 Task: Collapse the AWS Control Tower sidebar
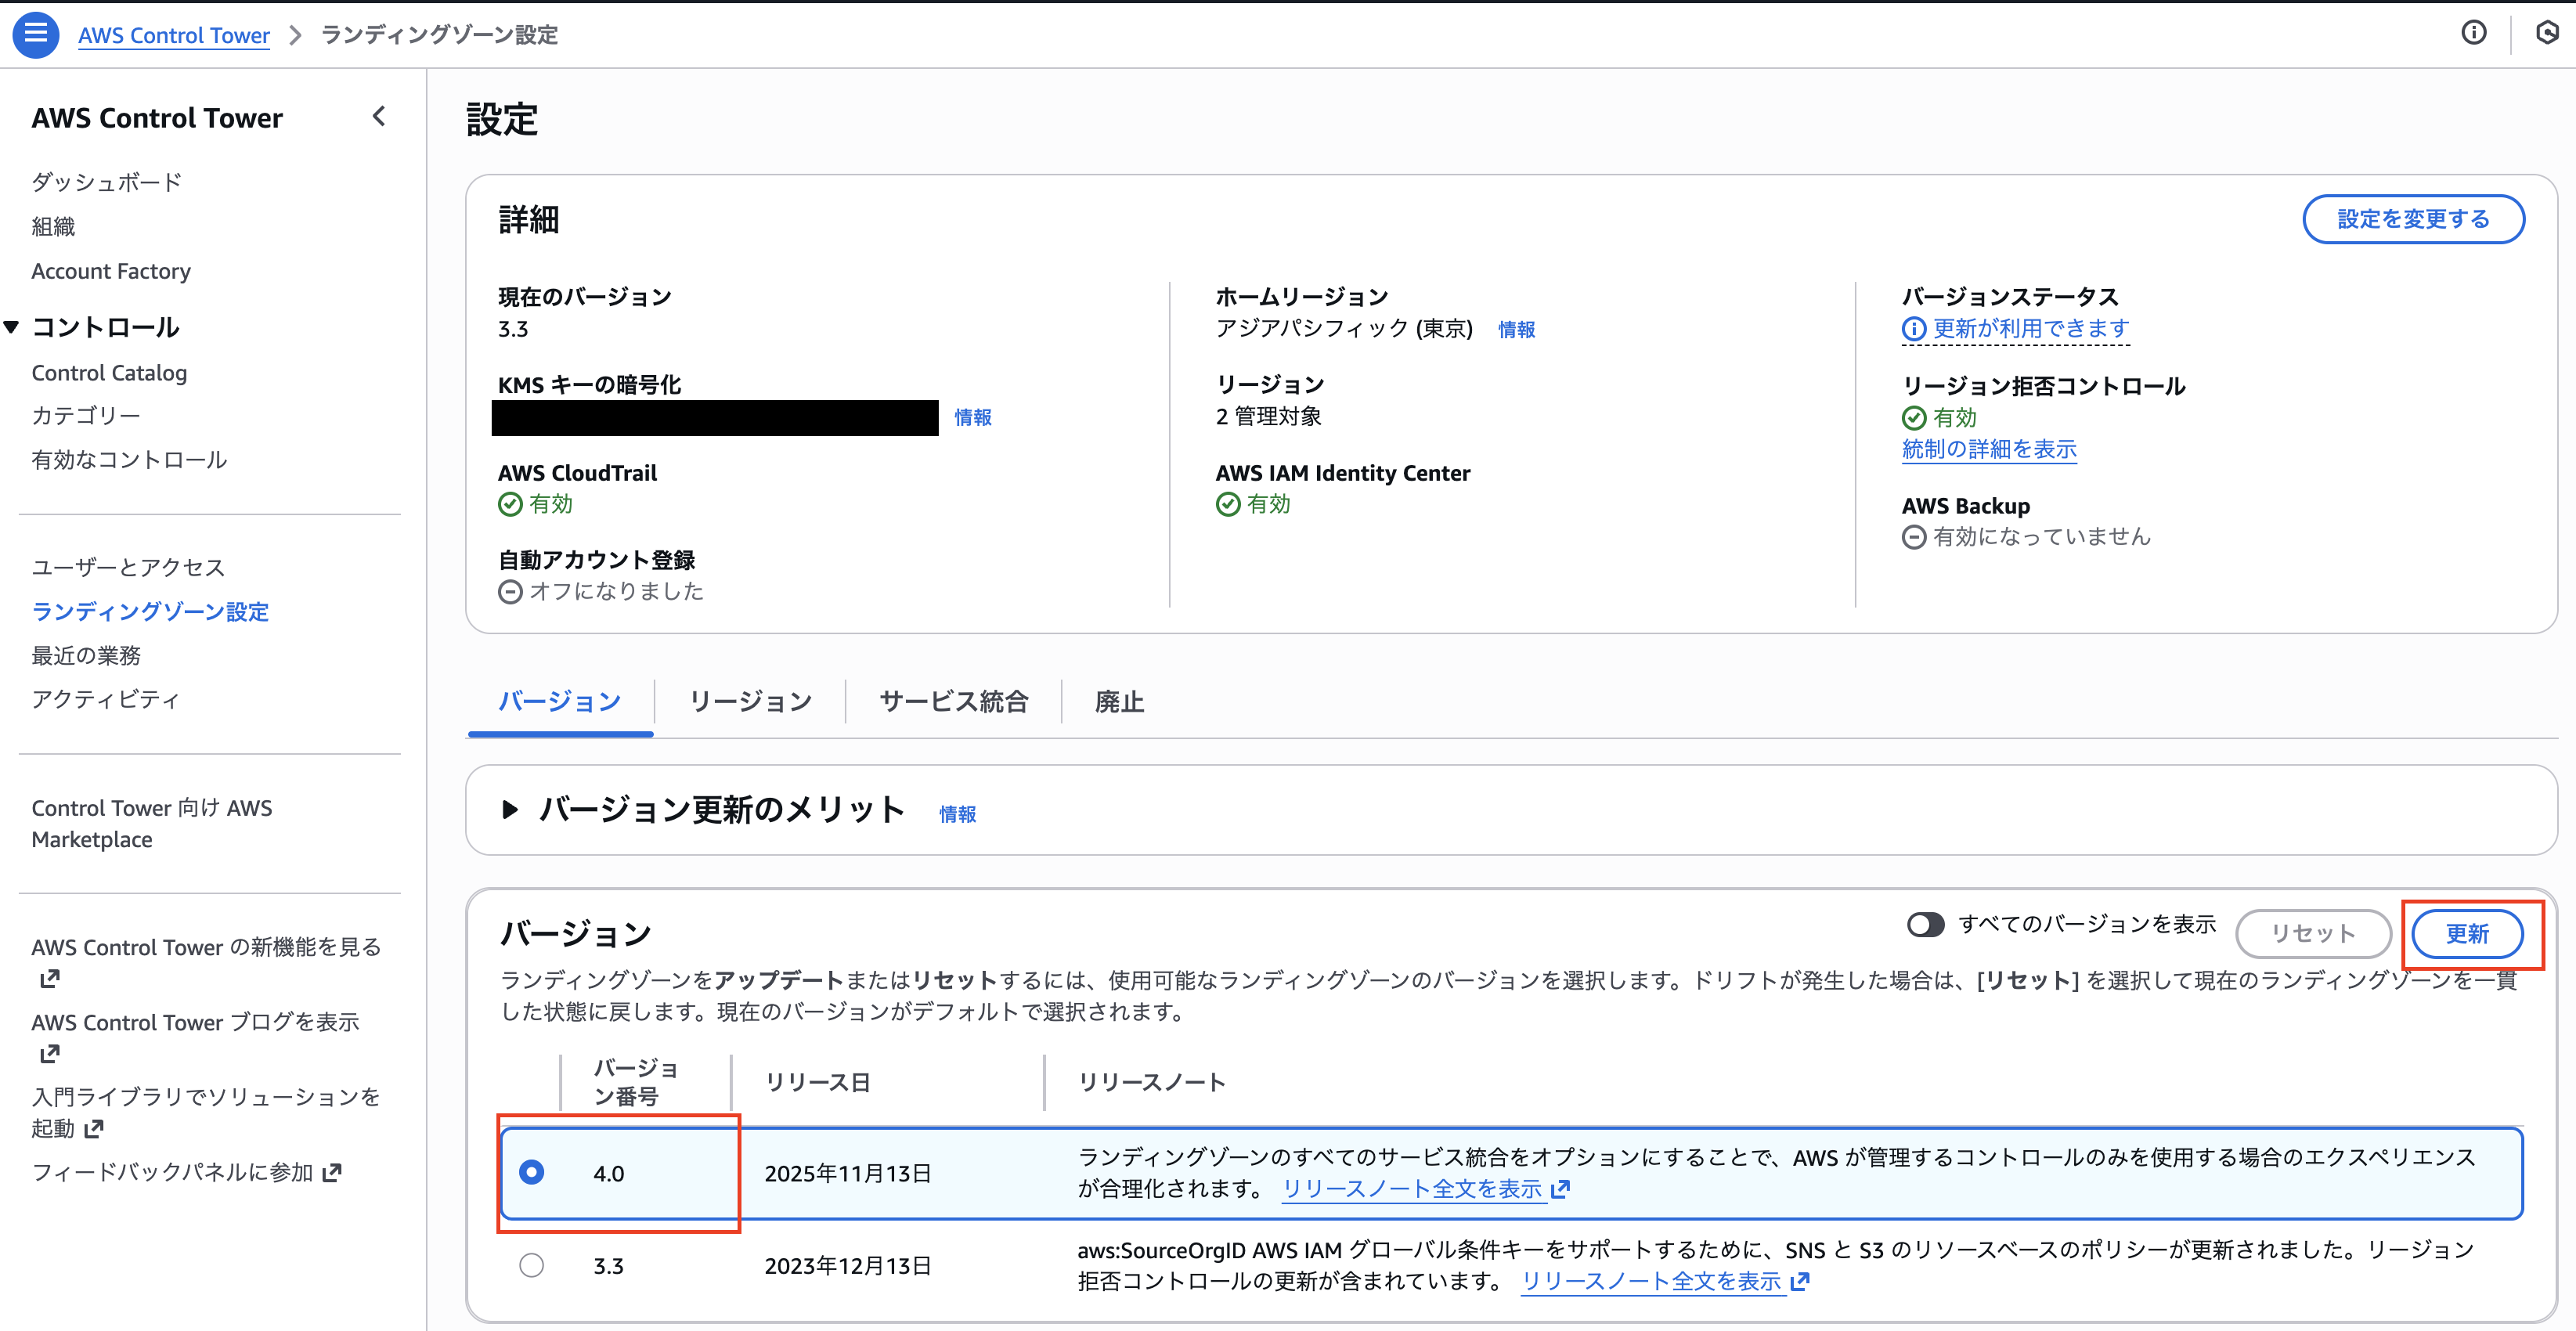[x=379, y=117]
